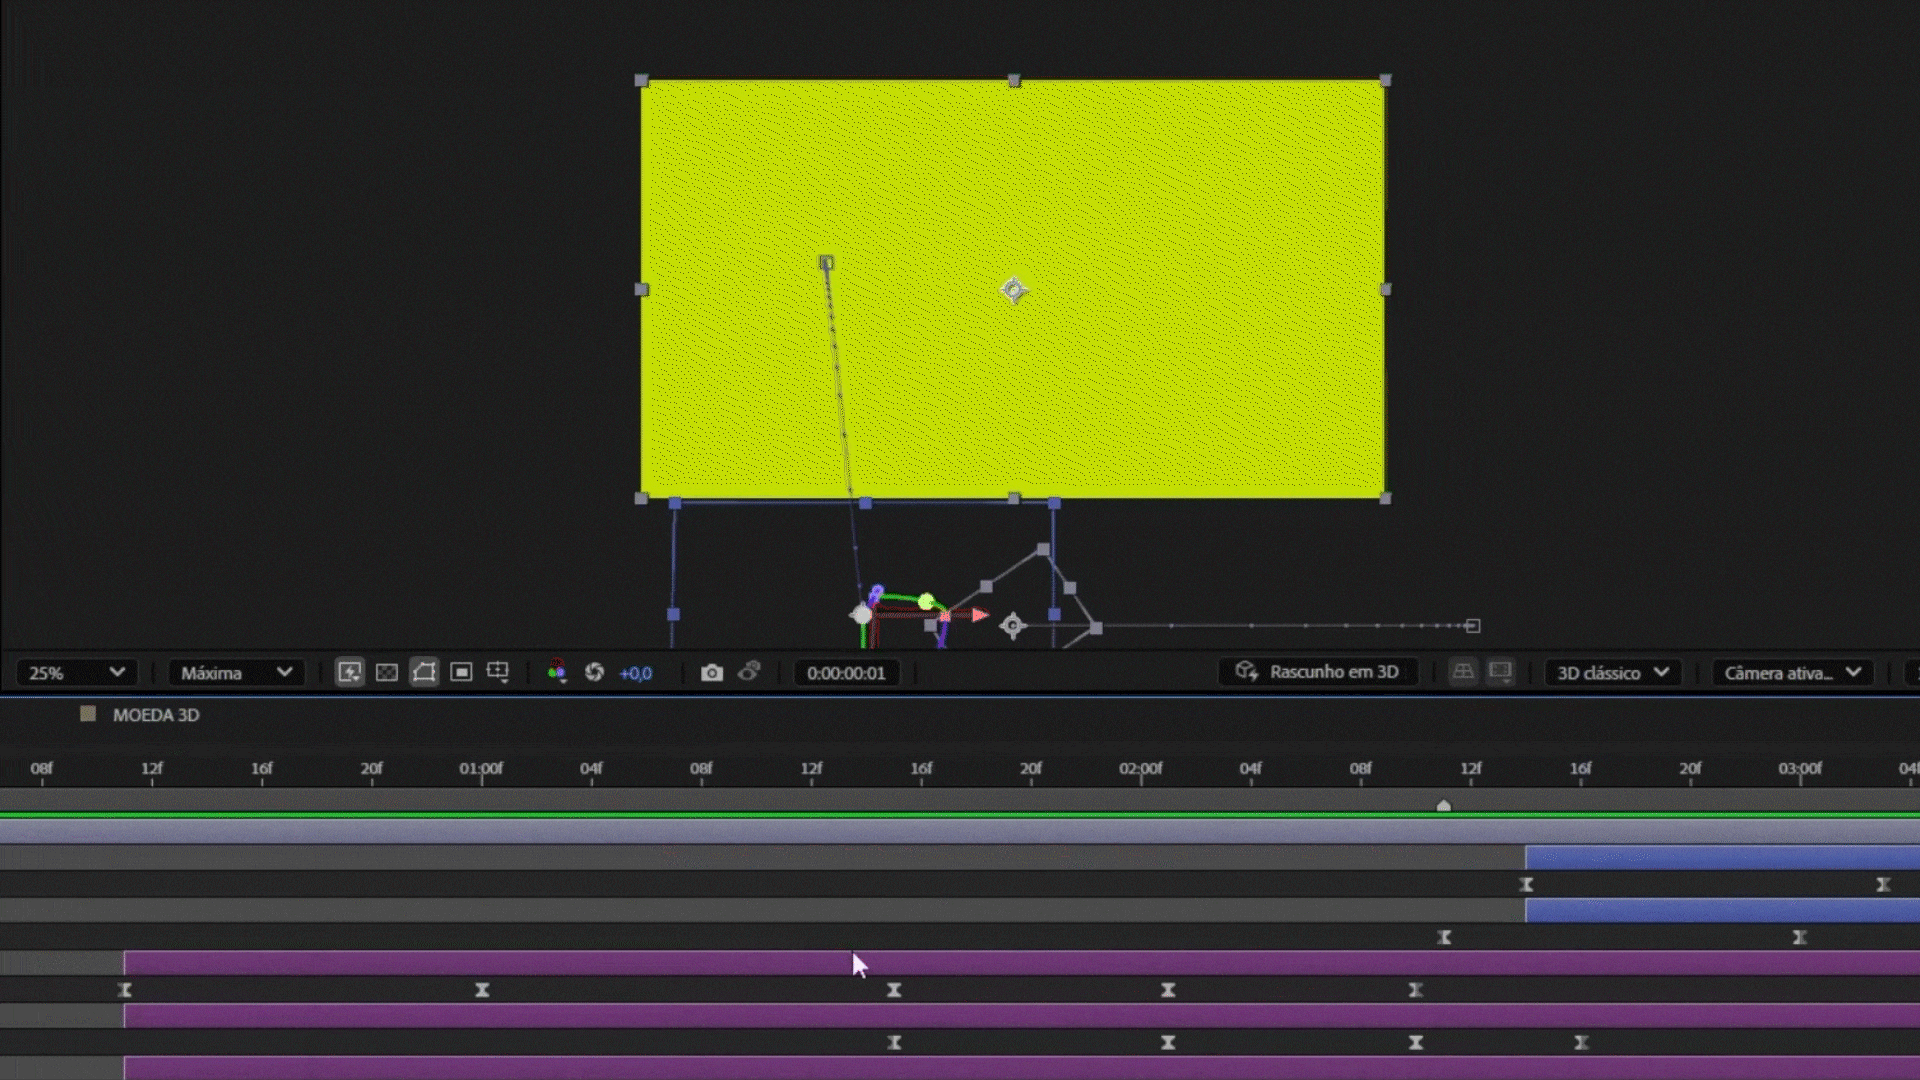Open grid and guide options icon
Image resolution: width=1920 pixels, height=1080 pixels.
point(498,672)
